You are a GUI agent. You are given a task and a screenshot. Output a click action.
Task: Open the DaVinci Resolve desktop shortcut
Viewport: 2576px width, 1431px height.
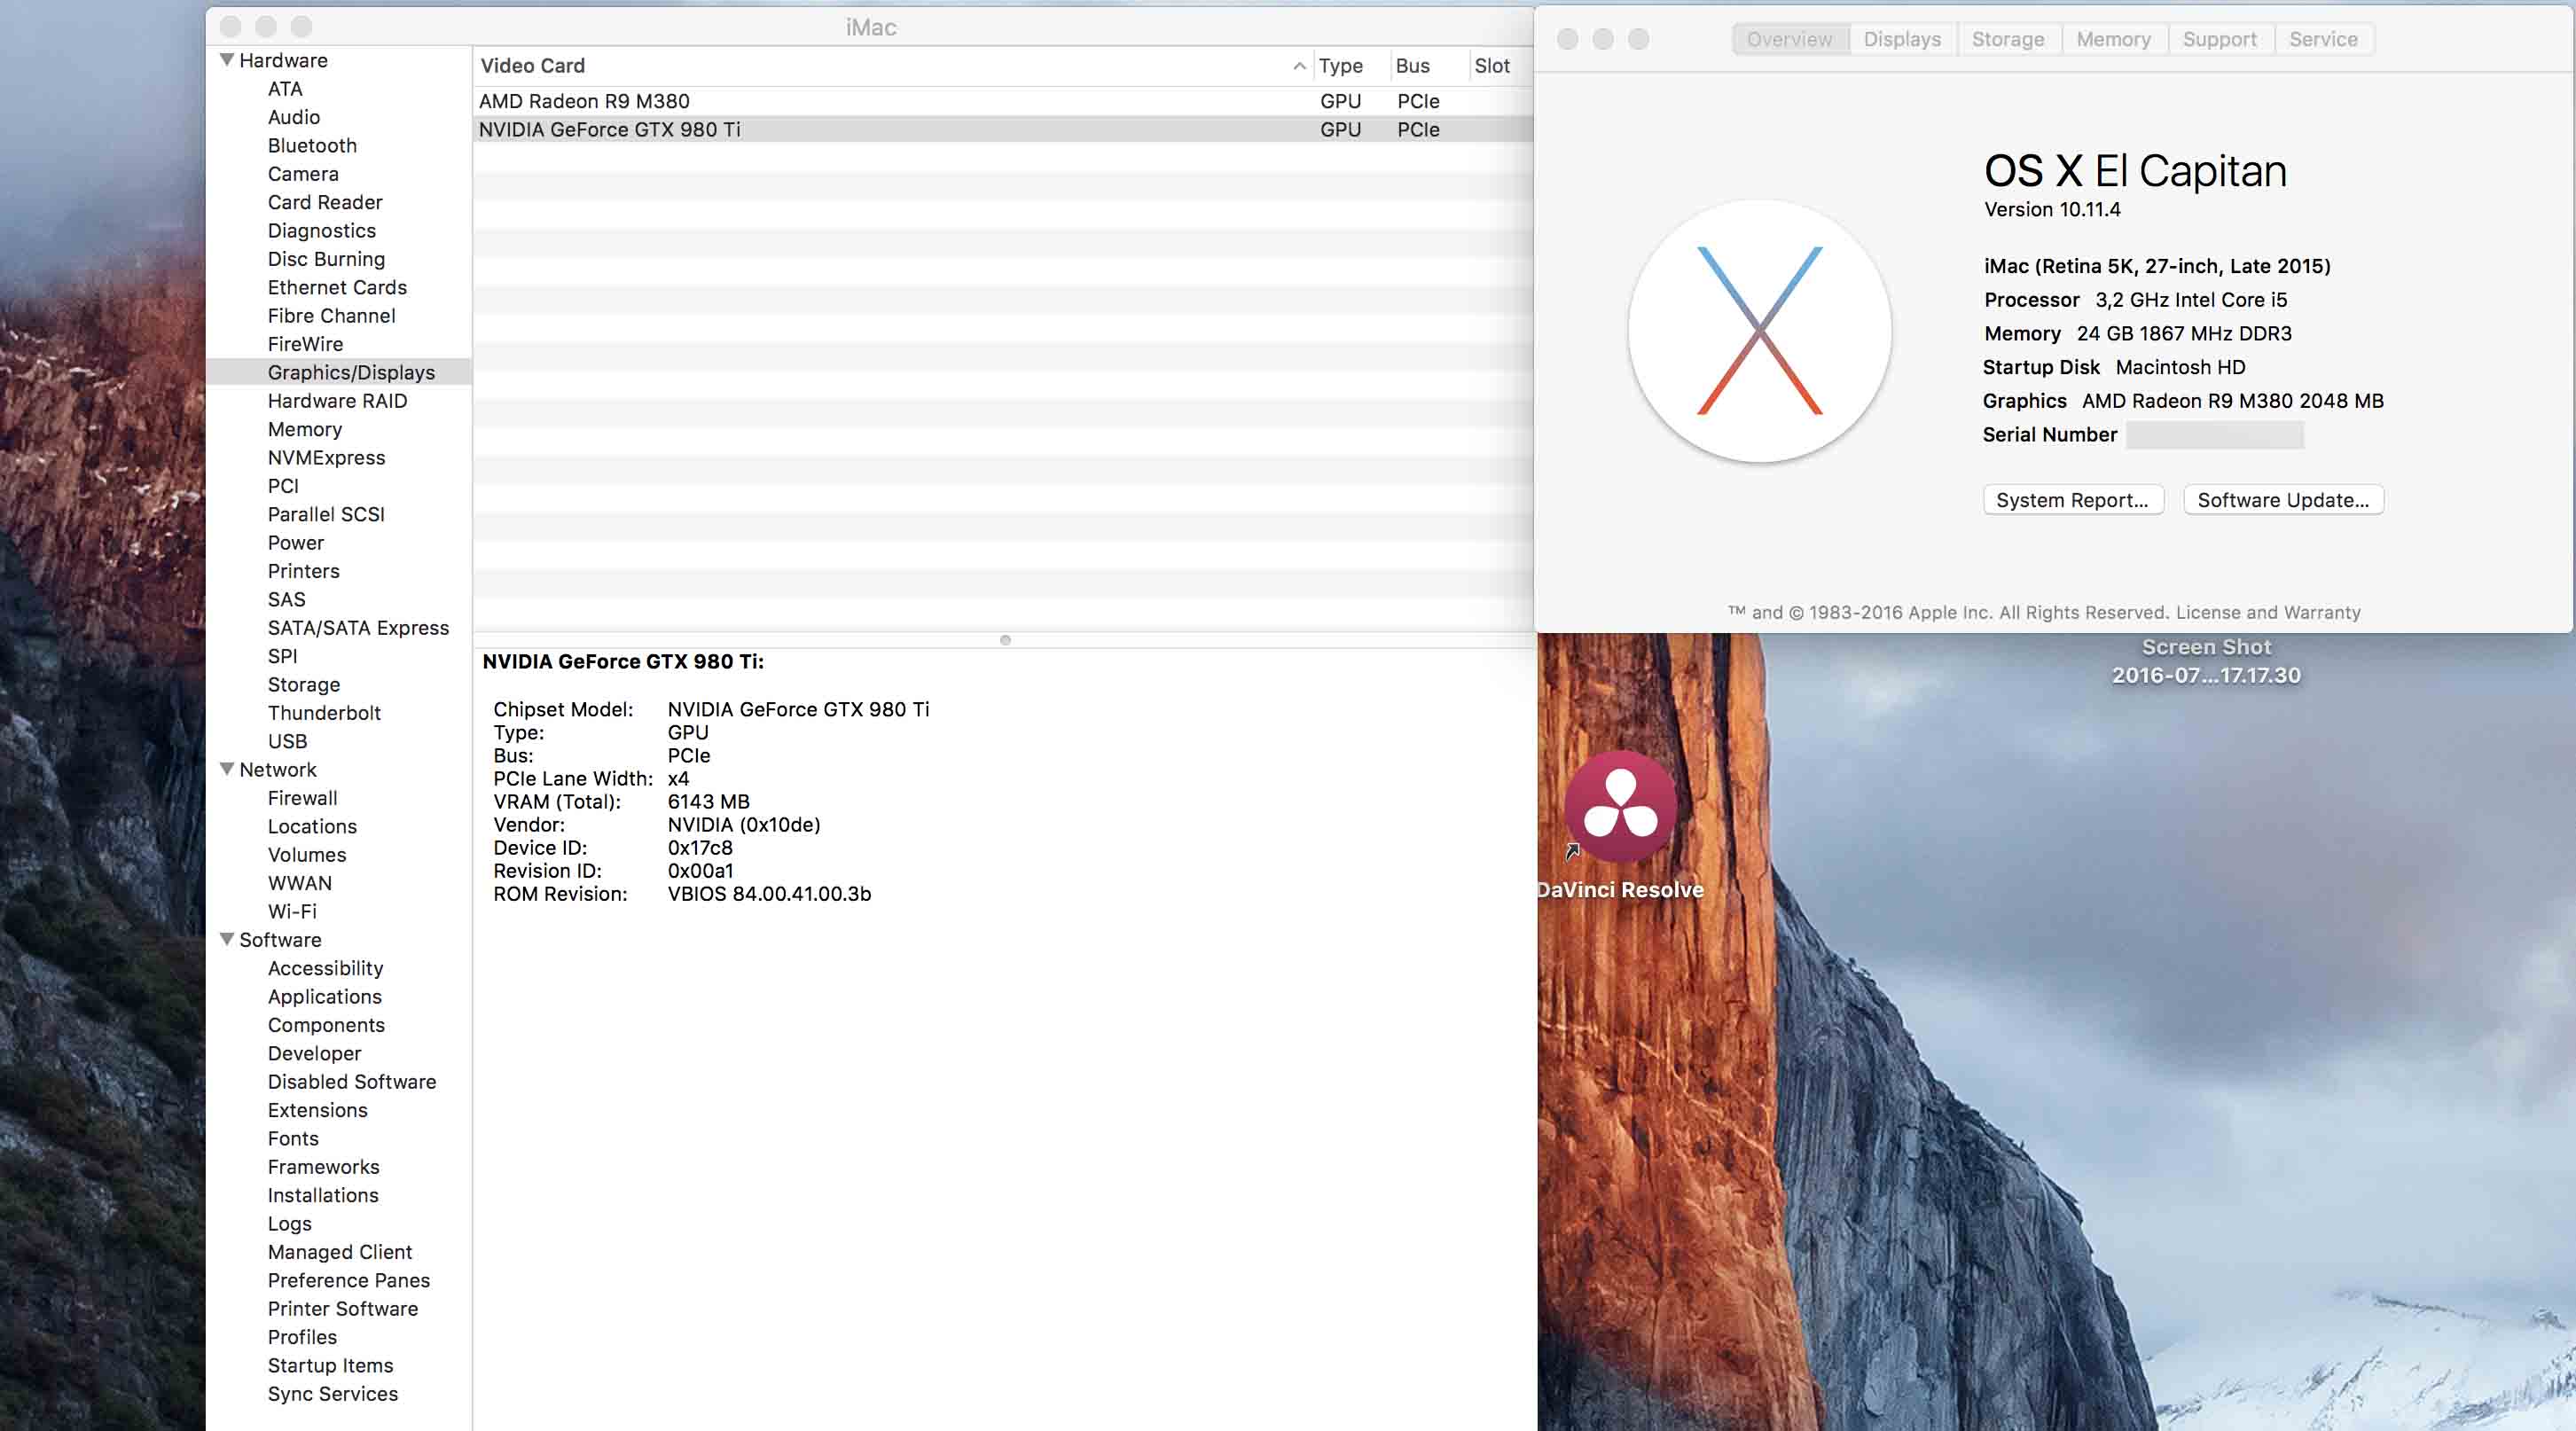pos(1620,806)
